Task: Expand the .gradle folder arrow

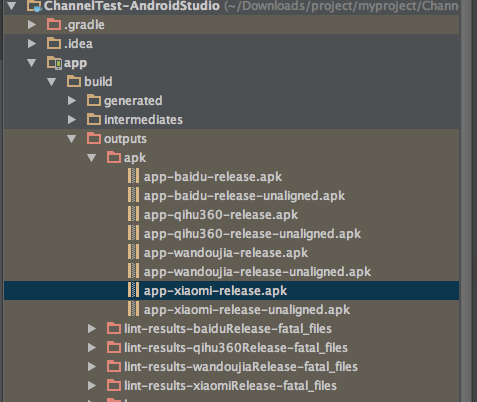Action: point(32,24)
